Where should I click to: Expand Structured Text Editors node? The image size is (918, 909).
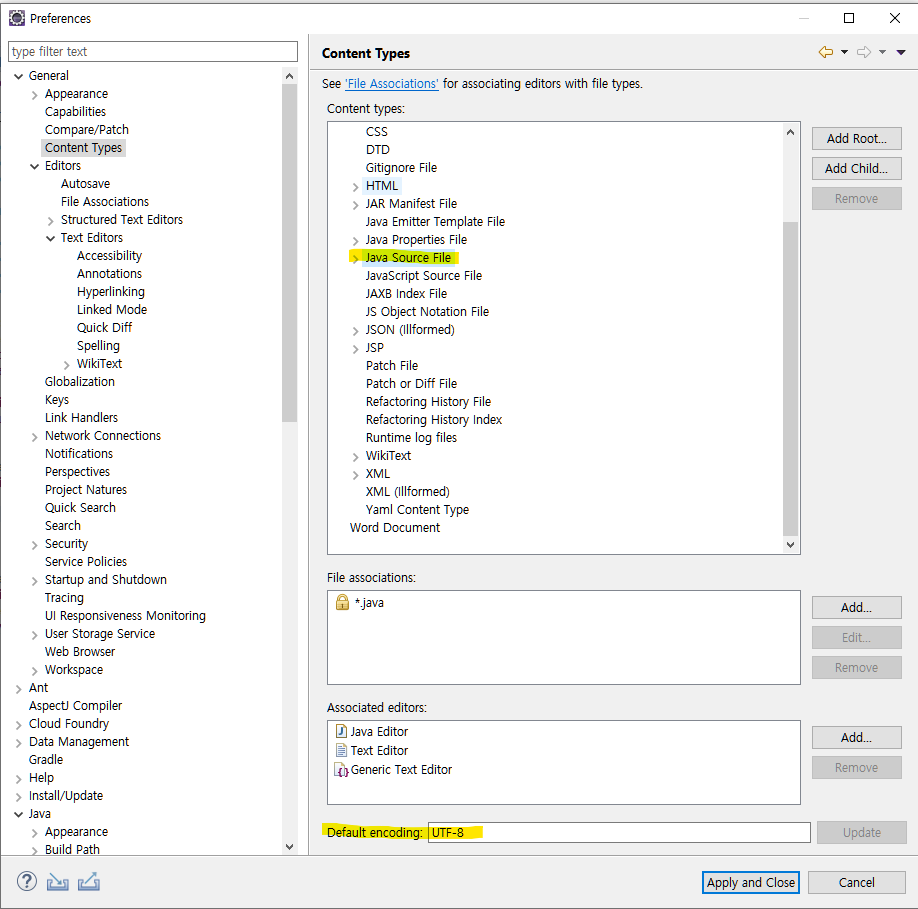50,221
